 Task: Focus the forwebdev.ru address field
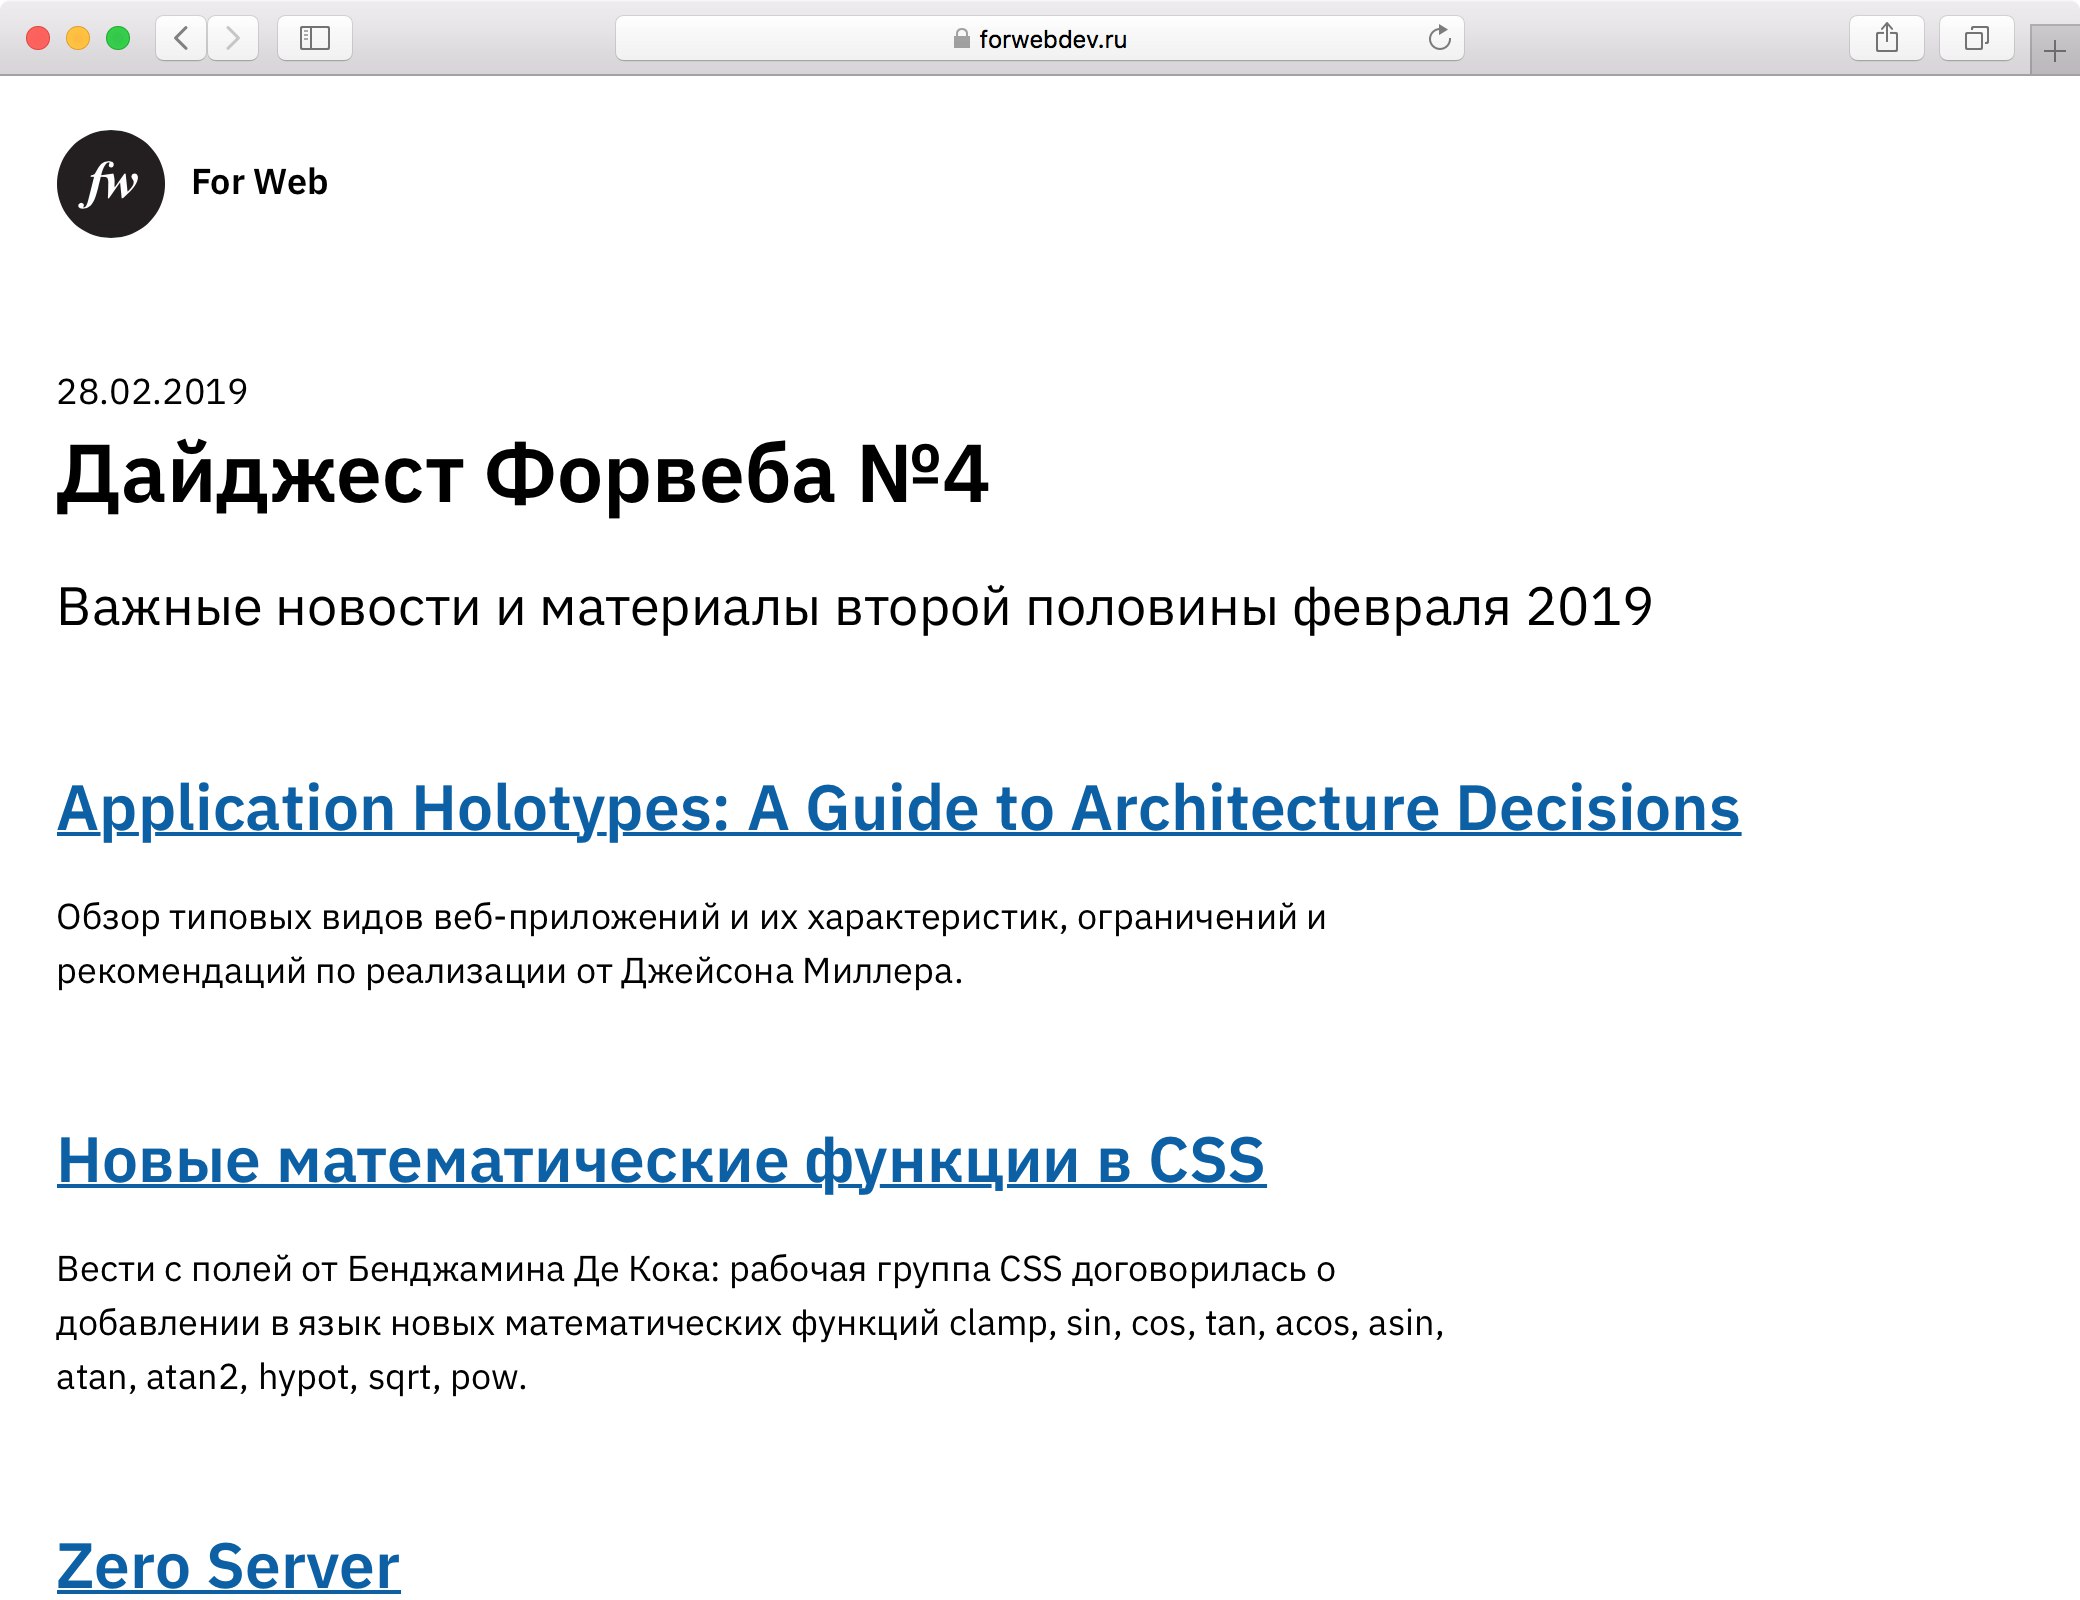pyautogui.click(x=1040, y=38)
